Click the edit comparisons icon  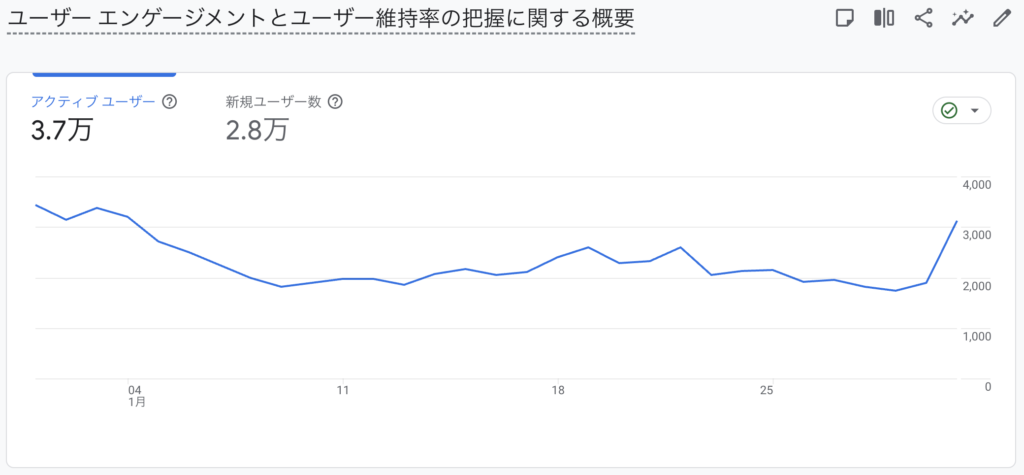coord(884,18)
